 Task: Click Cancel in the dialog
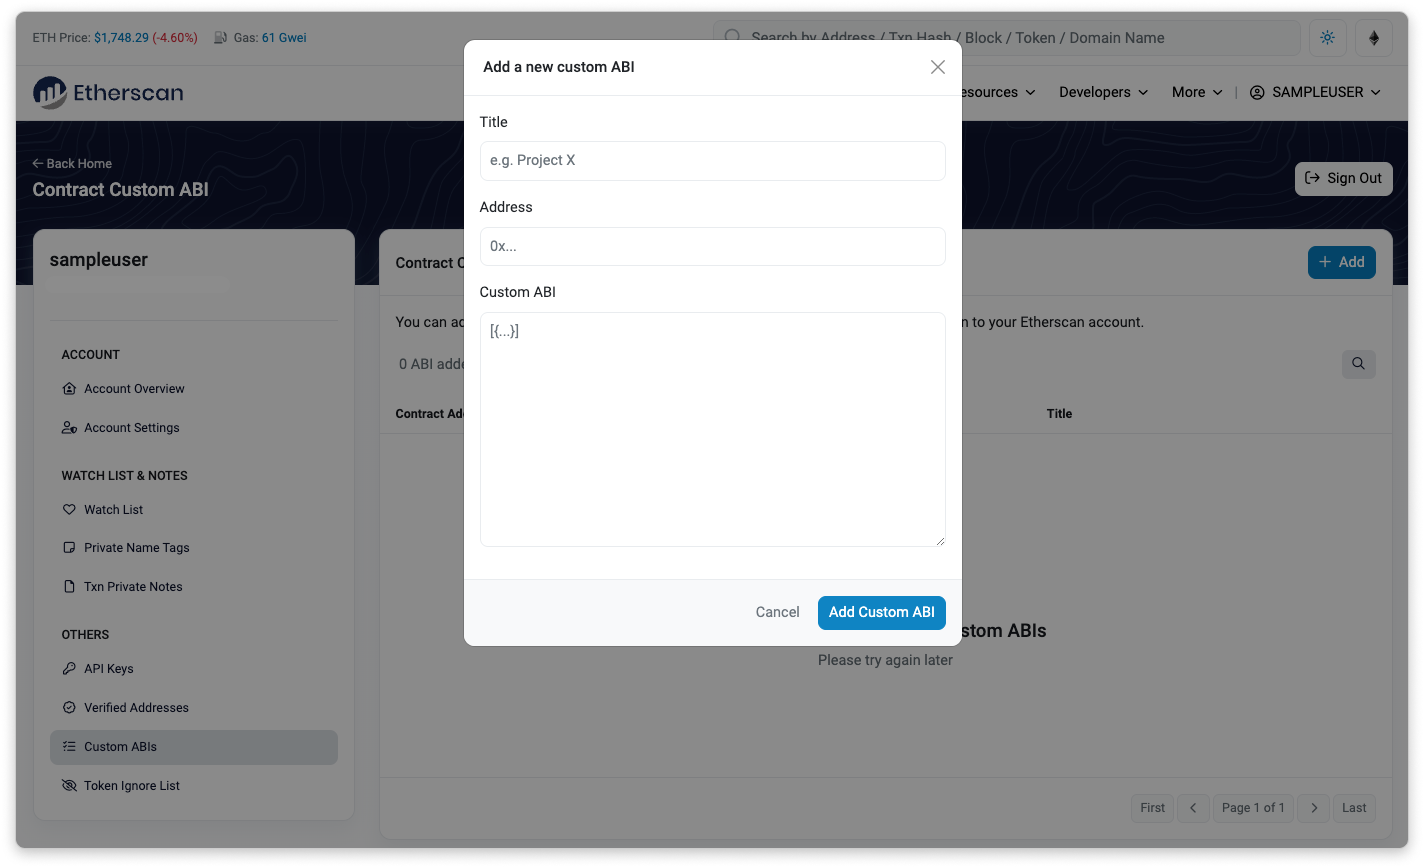[x=777, y=613]
